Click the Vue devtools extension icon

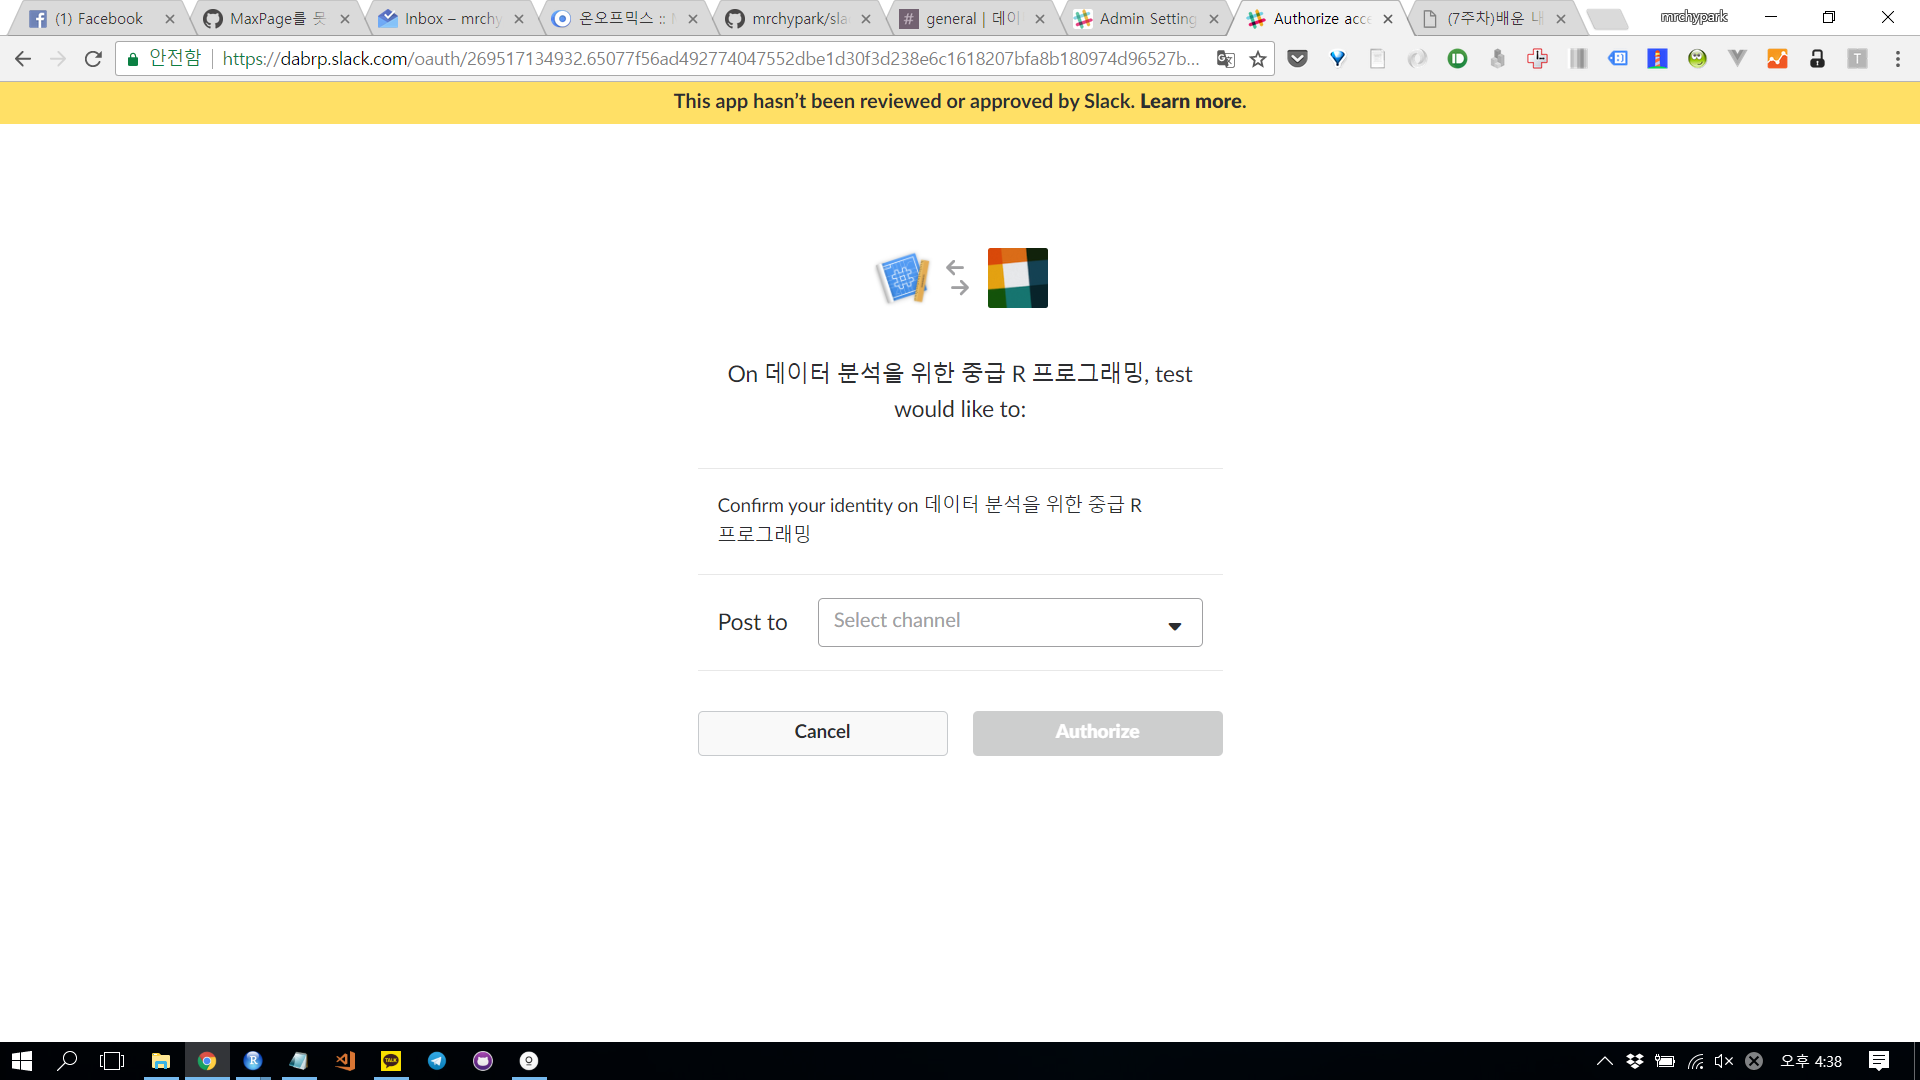[x=1737, y=59]
